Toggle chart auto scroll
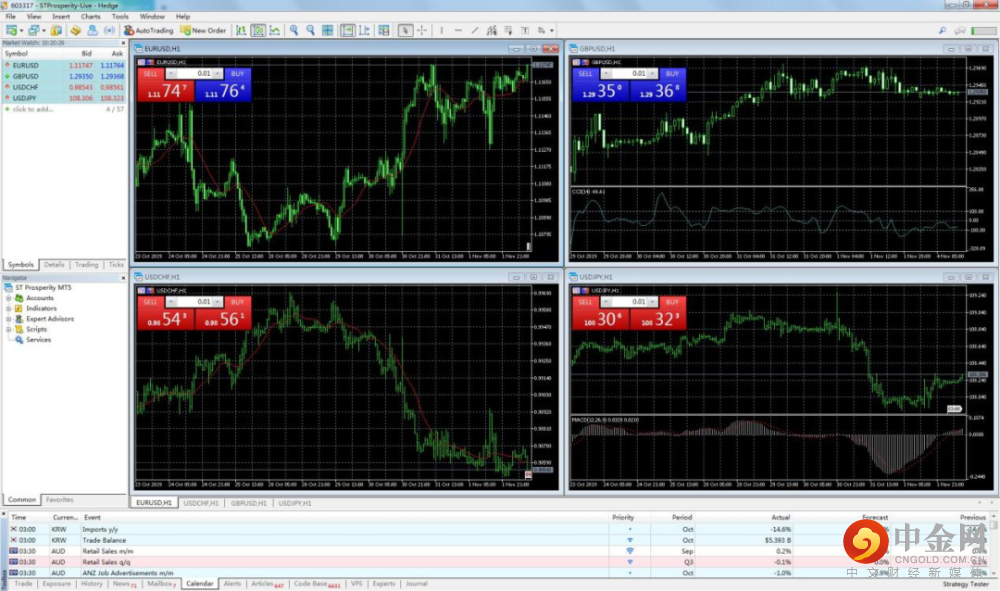The image size is (1000, 591). (x=348, y=30)
